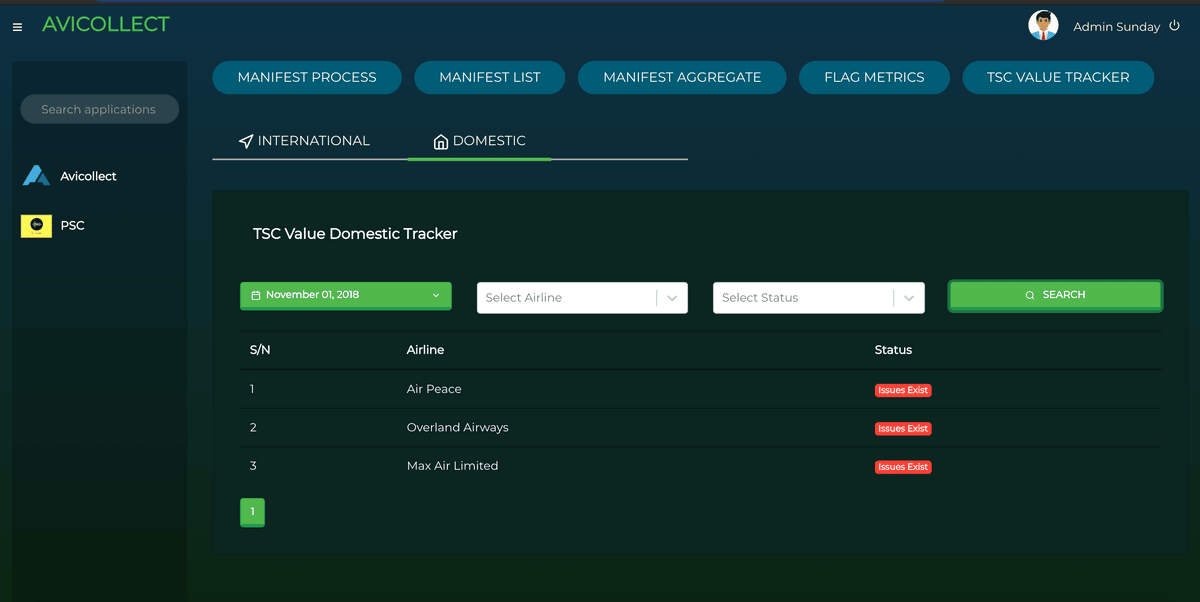
Task: Click the calendar icon in date picker
Action: pyautogui.click(x=256, y=296)
